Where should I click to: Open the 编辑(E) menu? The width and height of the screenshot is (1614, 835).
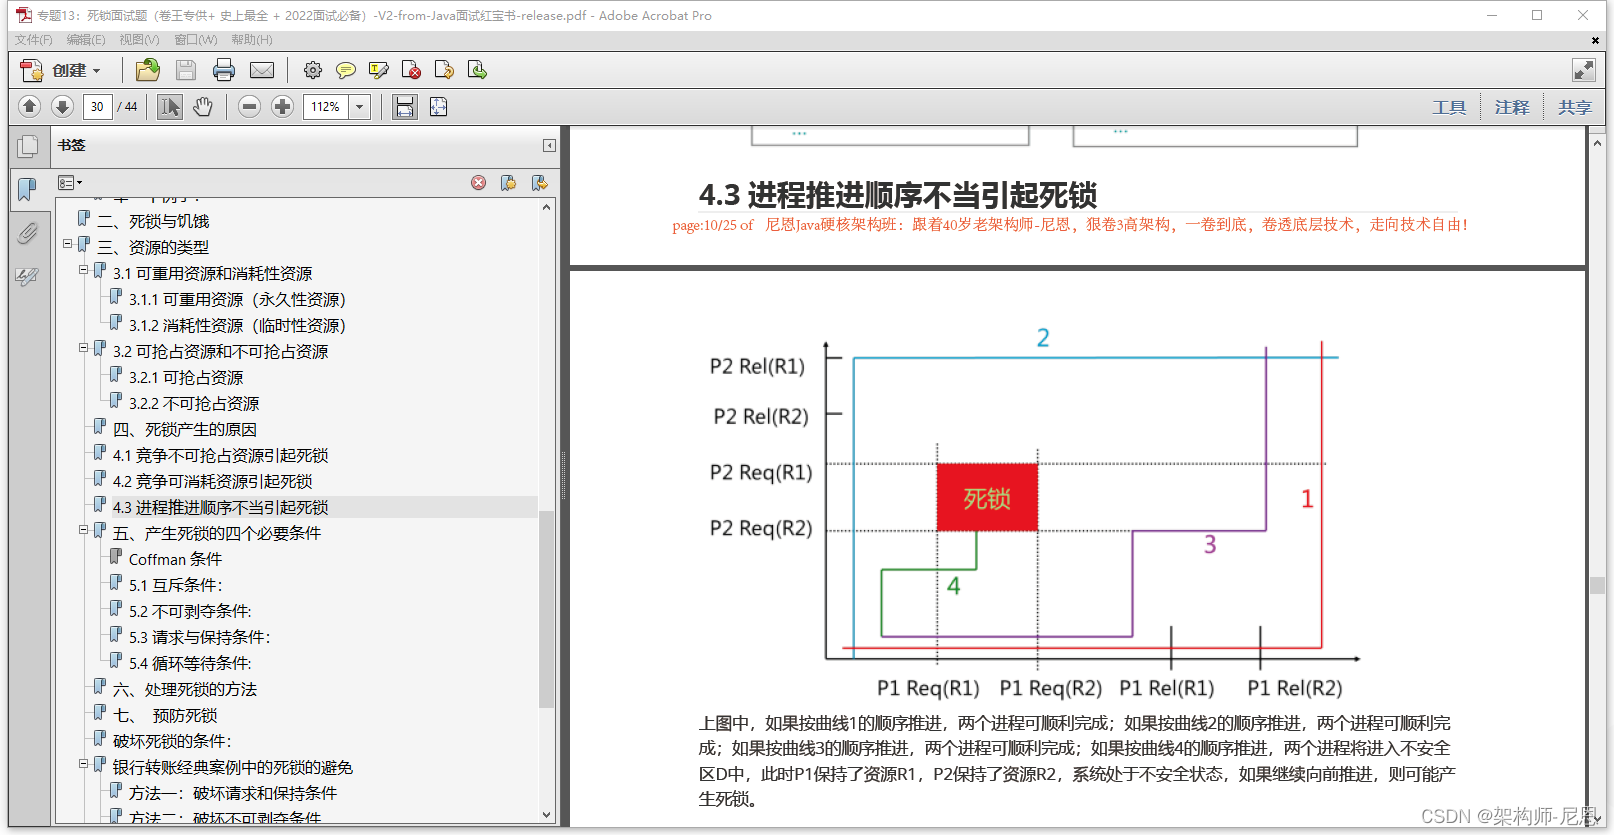(86, 40)
